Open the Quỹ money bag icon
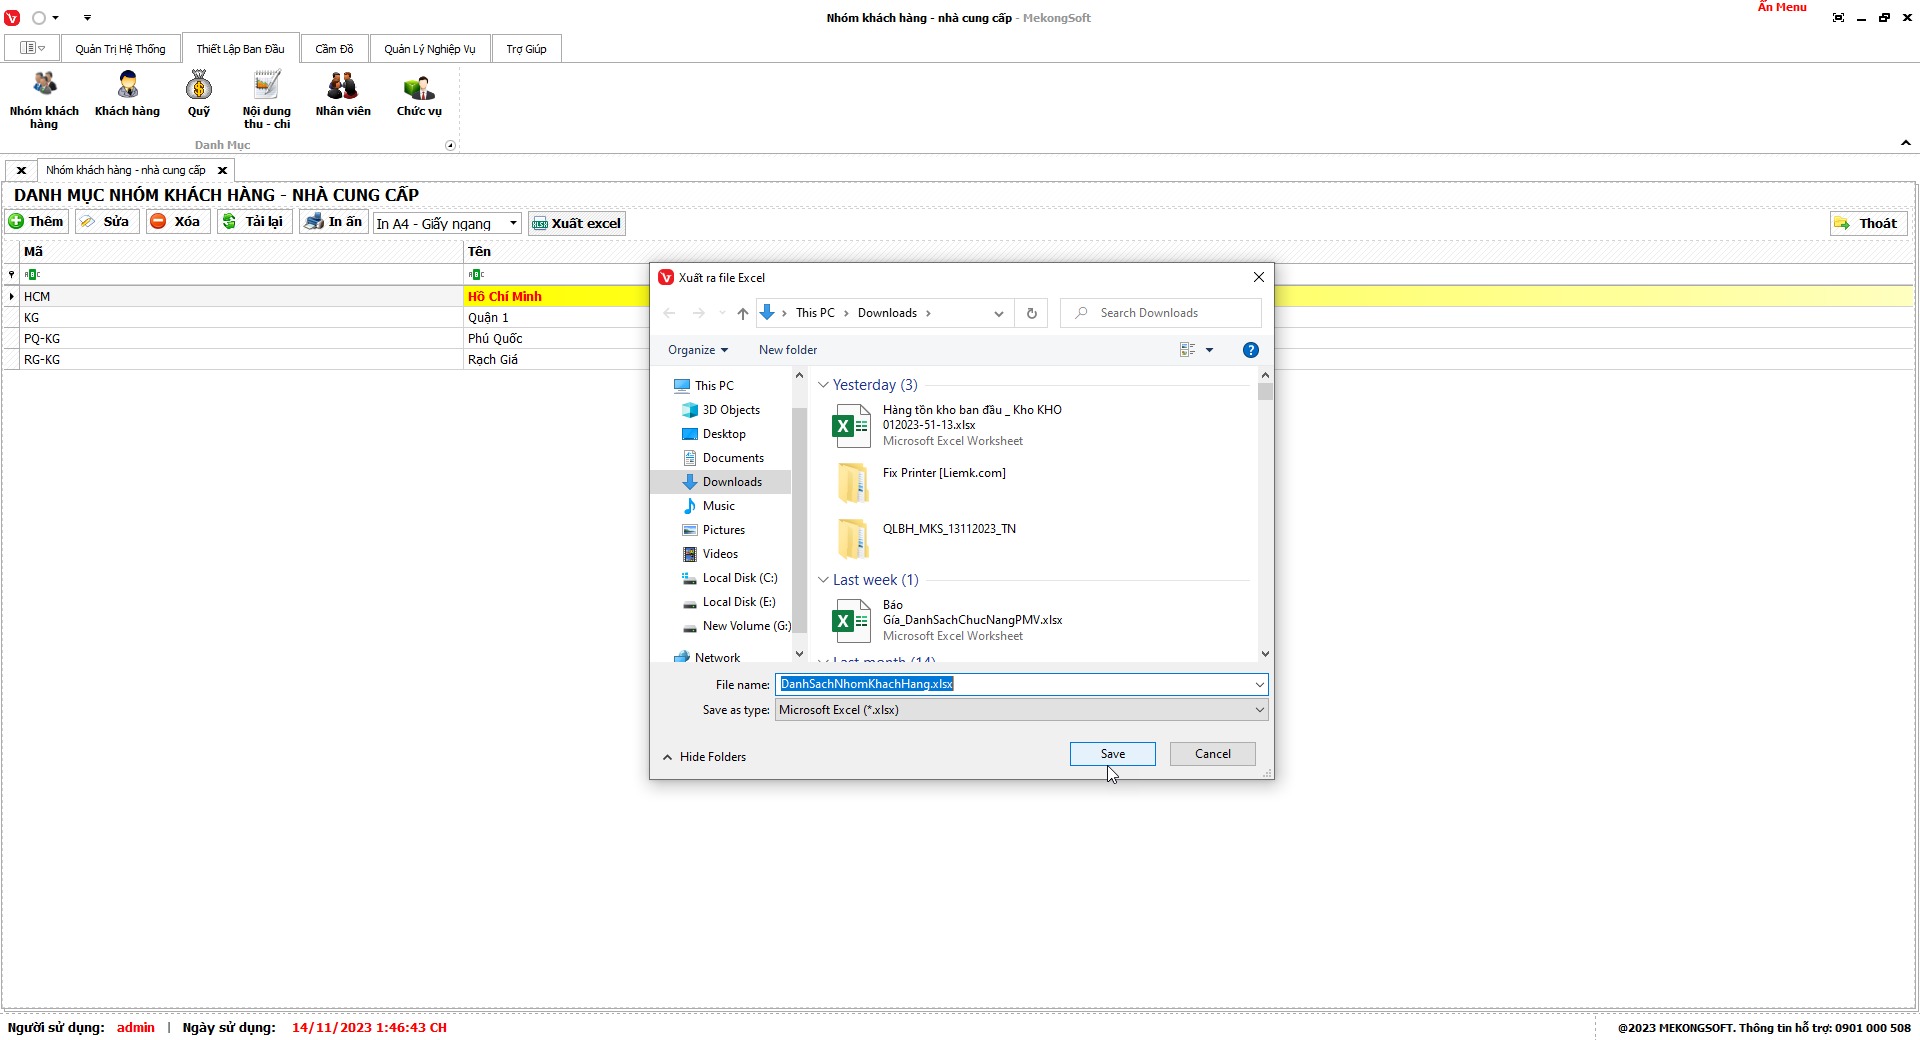The image size is (1920, 1040). pos(199,94)
